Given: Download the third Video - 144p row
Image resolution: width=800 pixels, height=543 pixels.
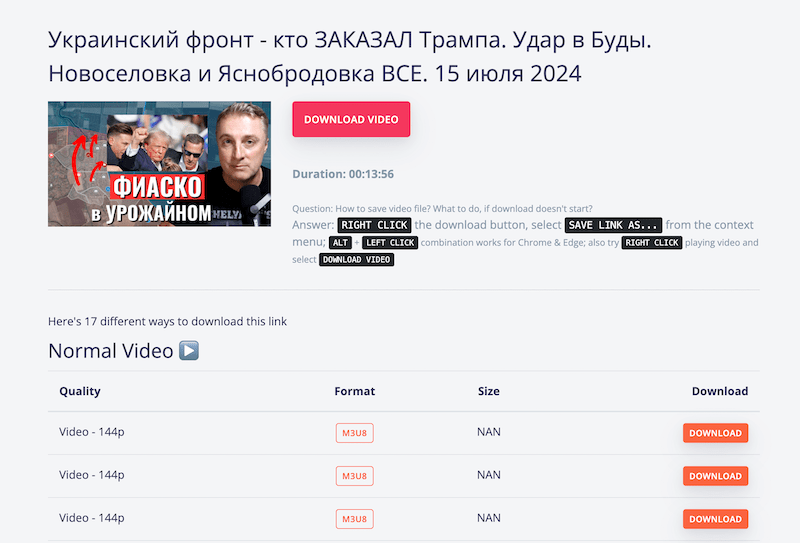Looking at the screenshot, I should [715, 519].
